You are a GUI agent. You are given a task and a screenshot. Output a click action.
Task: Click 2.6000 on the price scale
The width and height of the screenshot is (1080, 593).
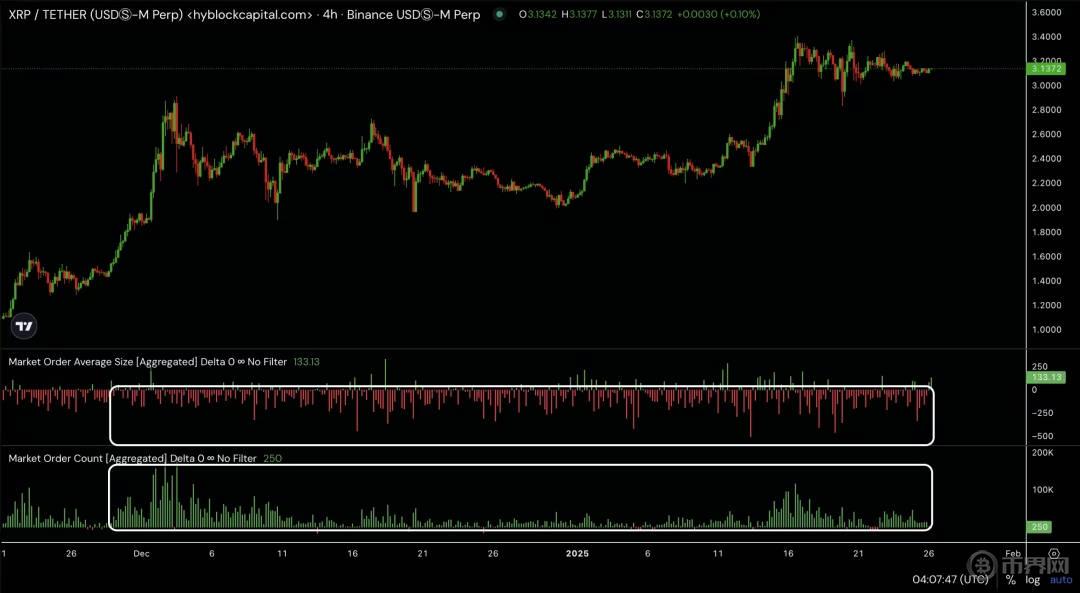(1046, 134)
